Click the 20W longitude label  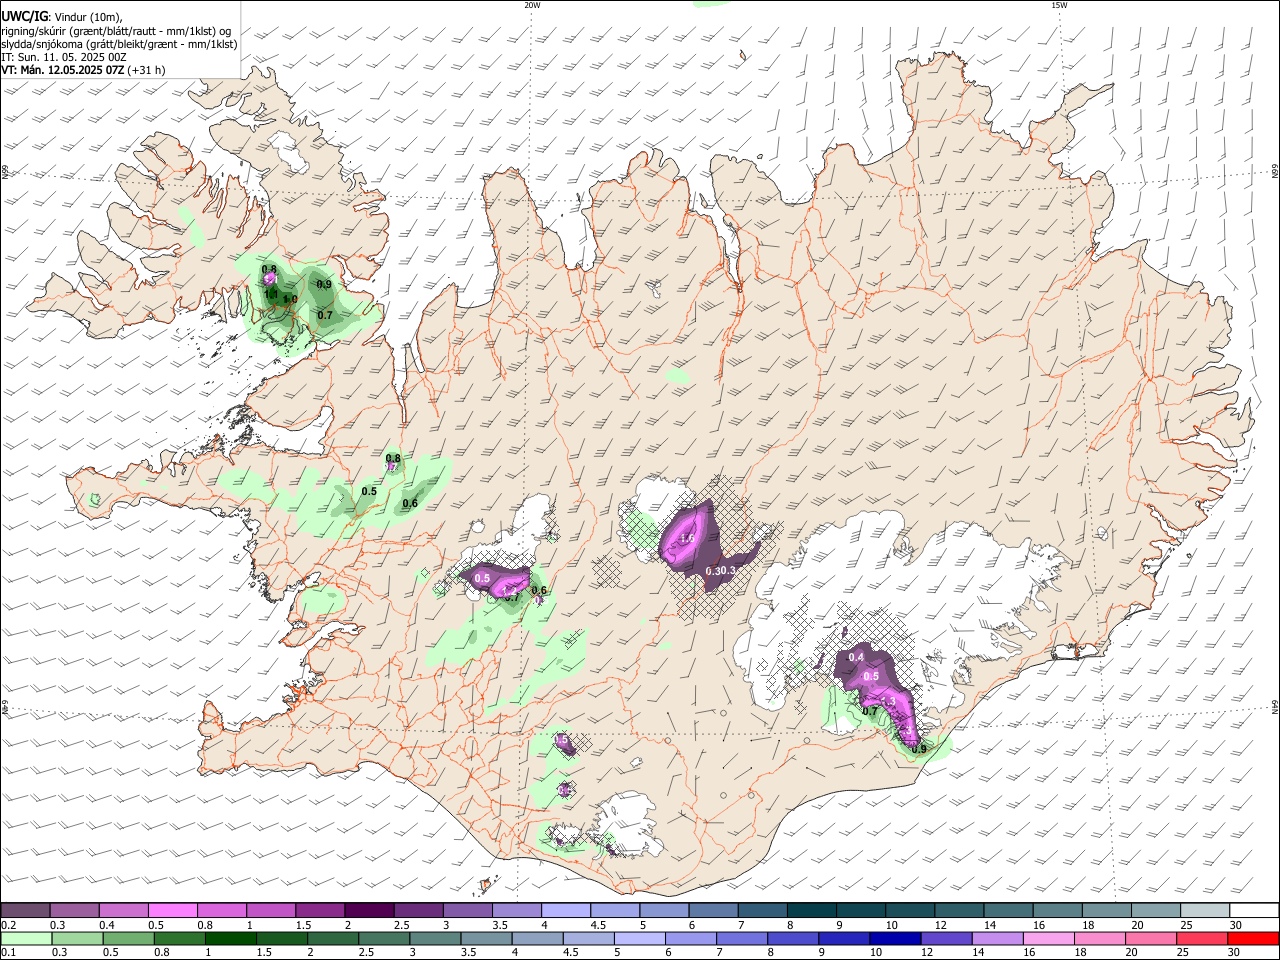coord(532,5)
